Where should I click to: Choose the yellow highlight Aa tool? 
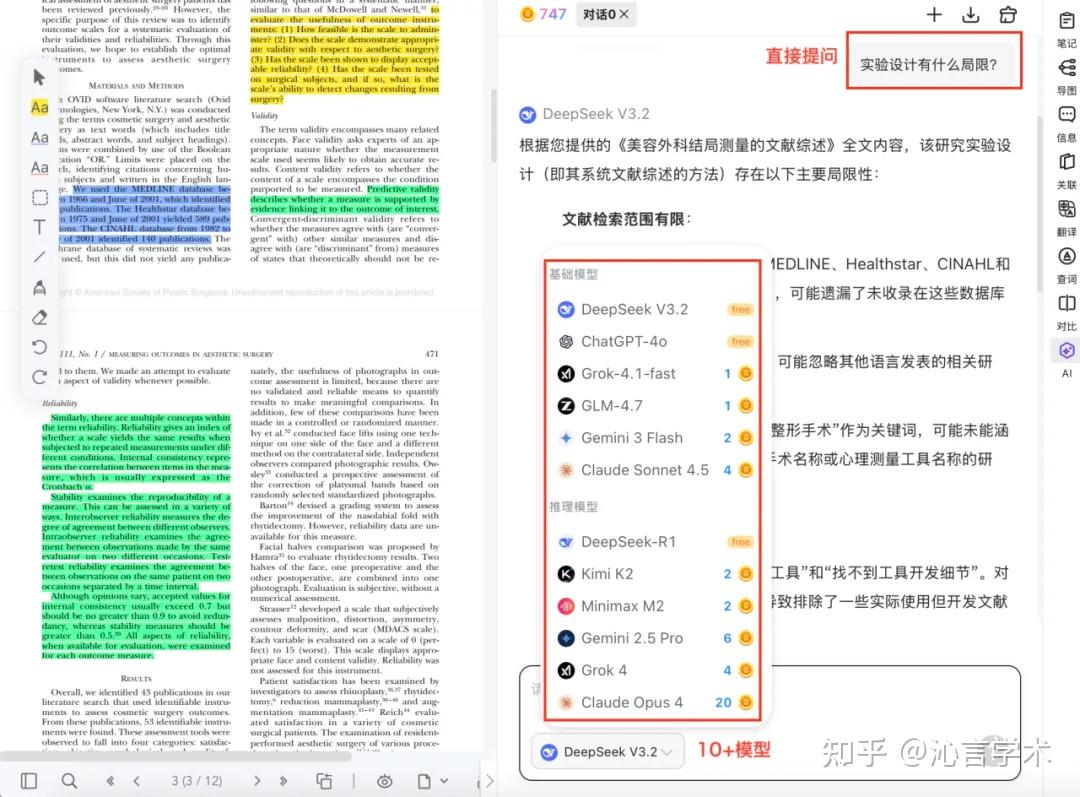[x=39, y=107]
